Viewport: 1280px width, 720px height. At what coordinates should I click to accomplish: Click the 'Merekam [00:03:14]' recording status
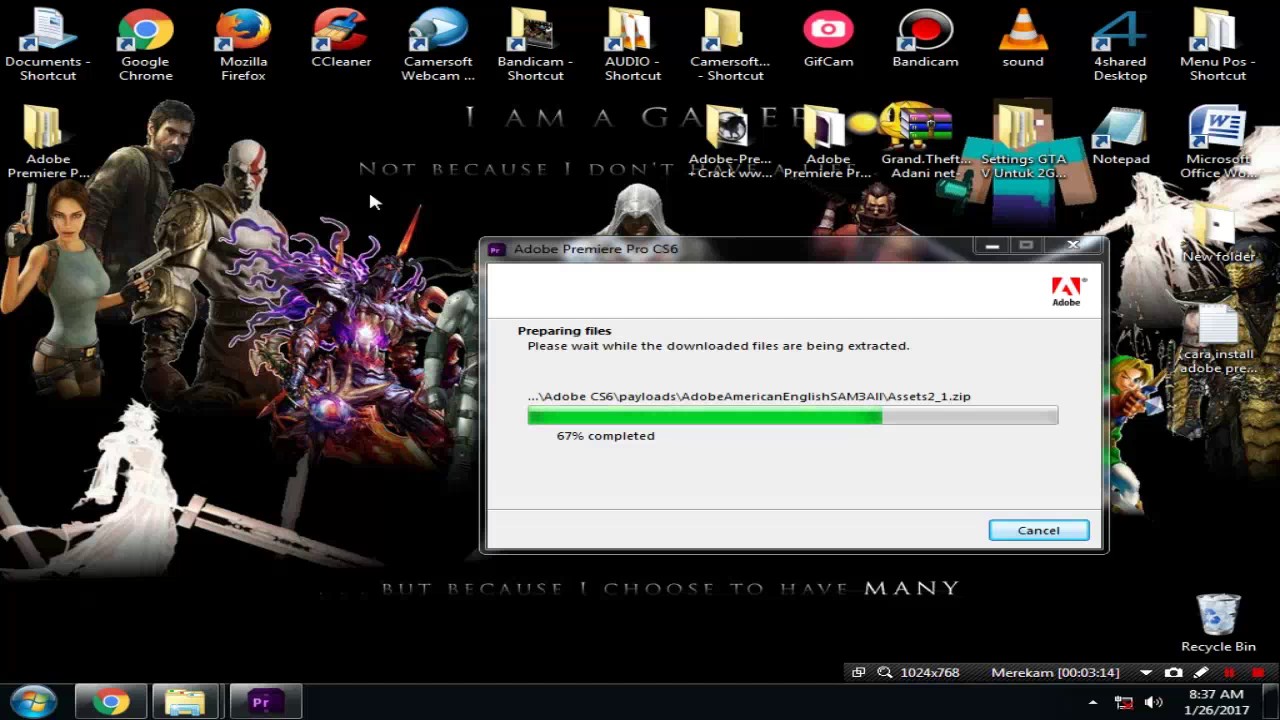pyautogui.click(x=1055, y=673)
